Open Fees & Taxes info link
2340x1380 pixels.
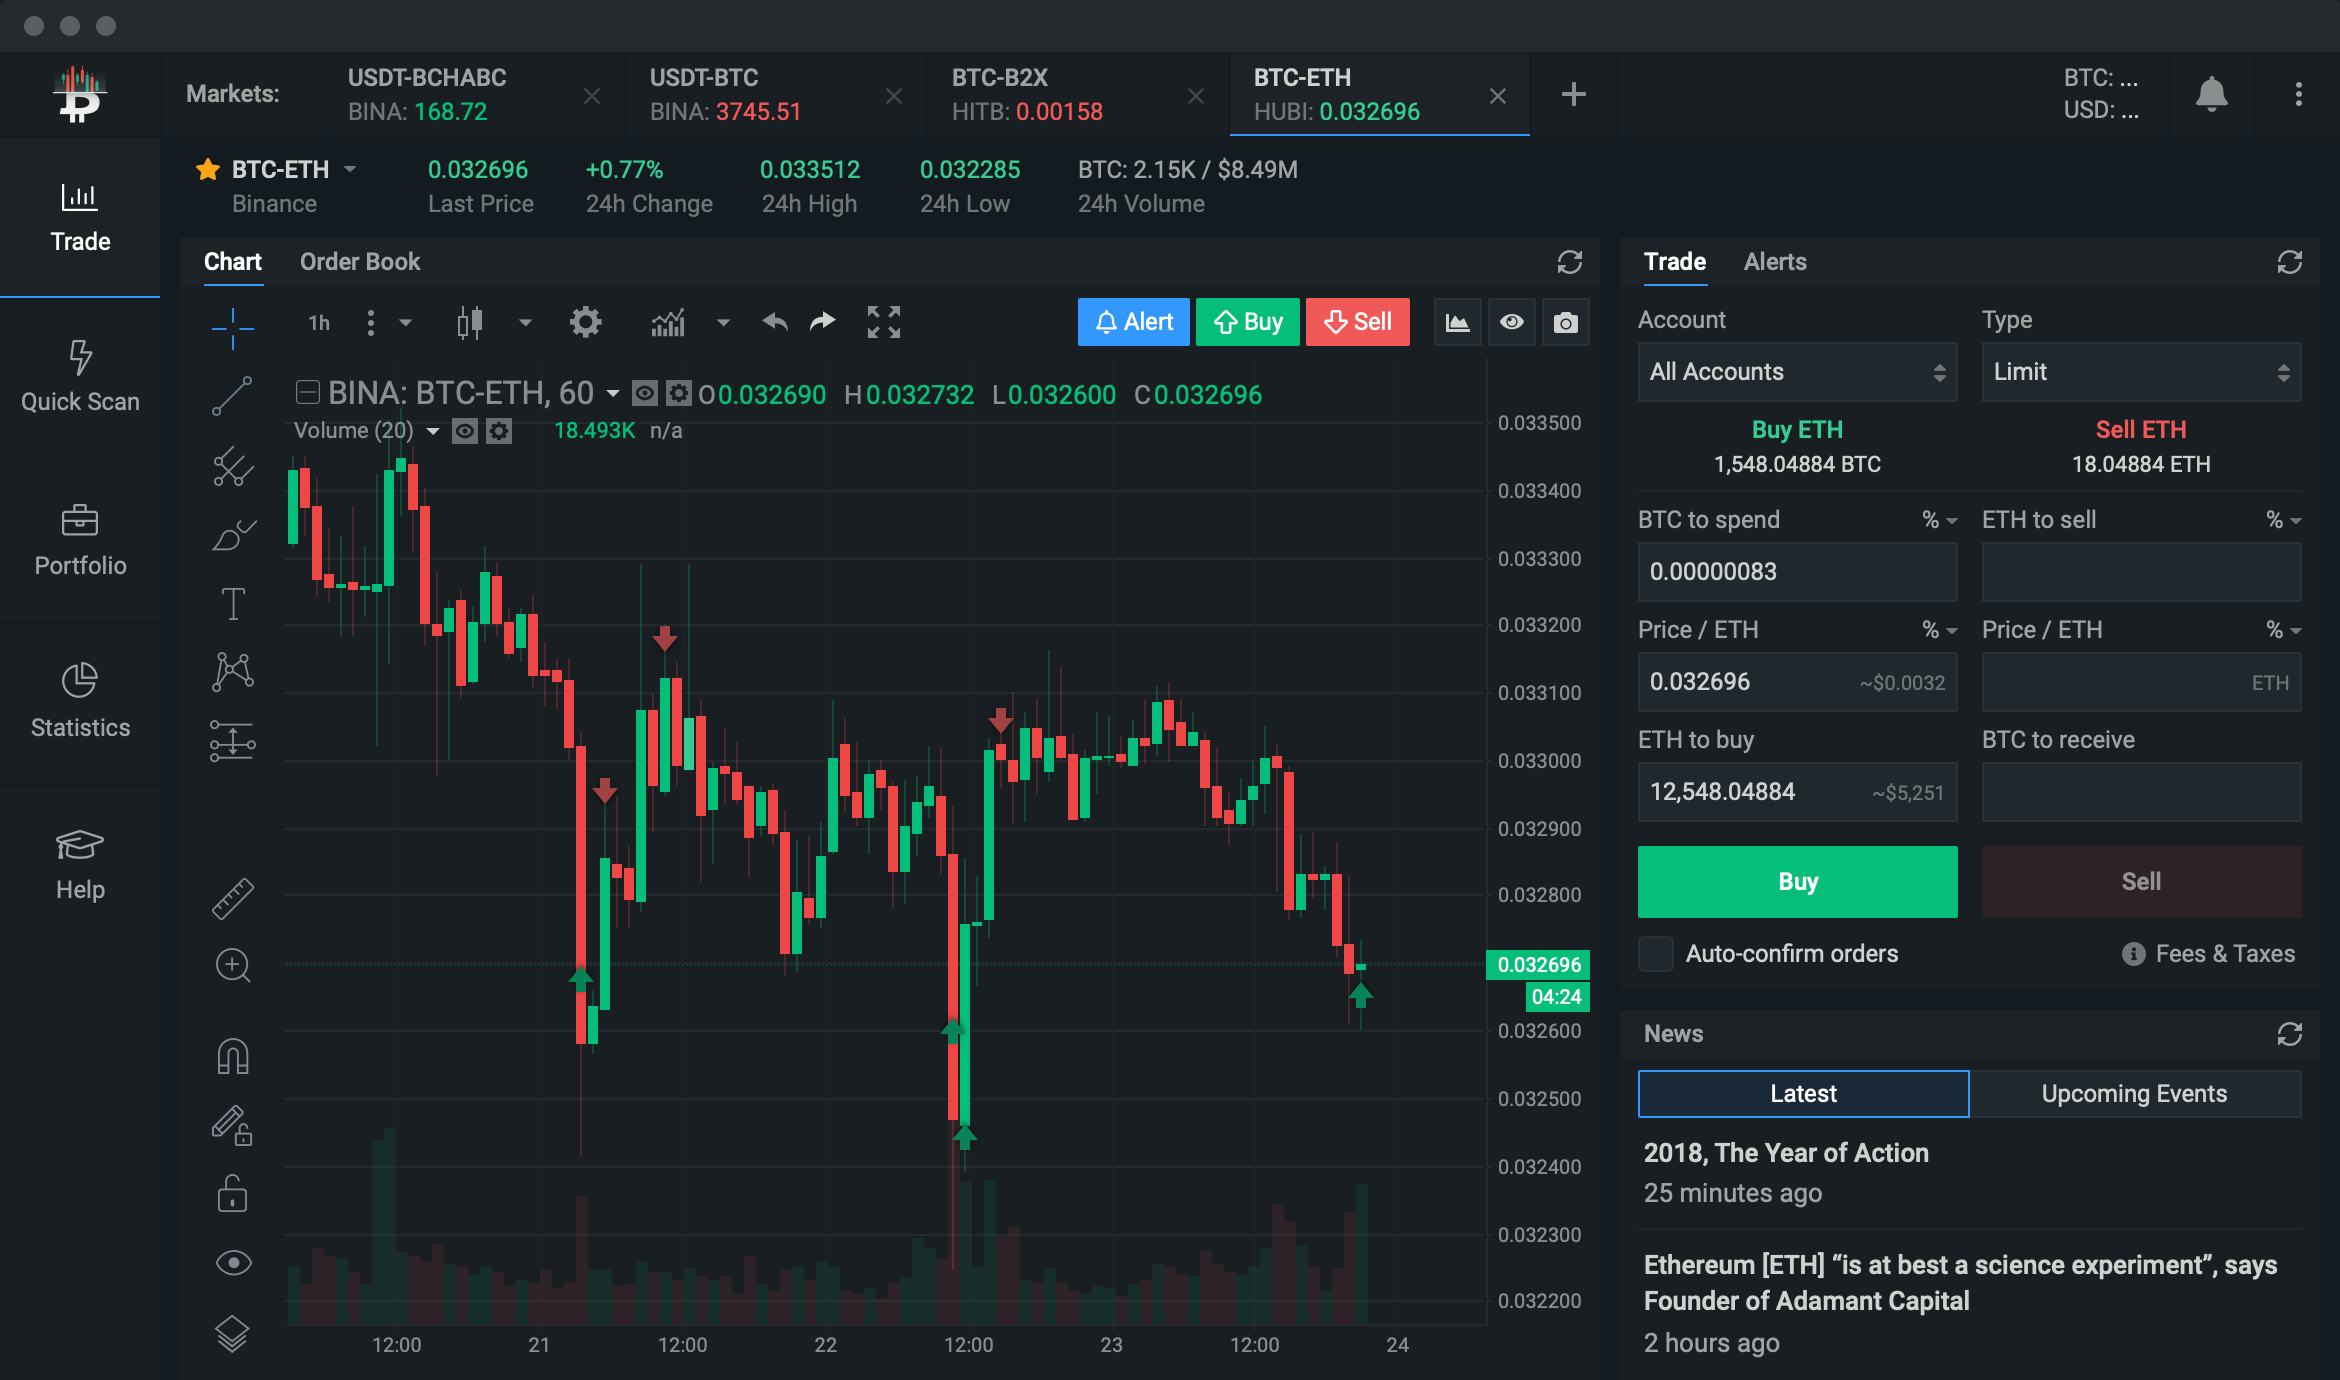[x=2210, y=954]
